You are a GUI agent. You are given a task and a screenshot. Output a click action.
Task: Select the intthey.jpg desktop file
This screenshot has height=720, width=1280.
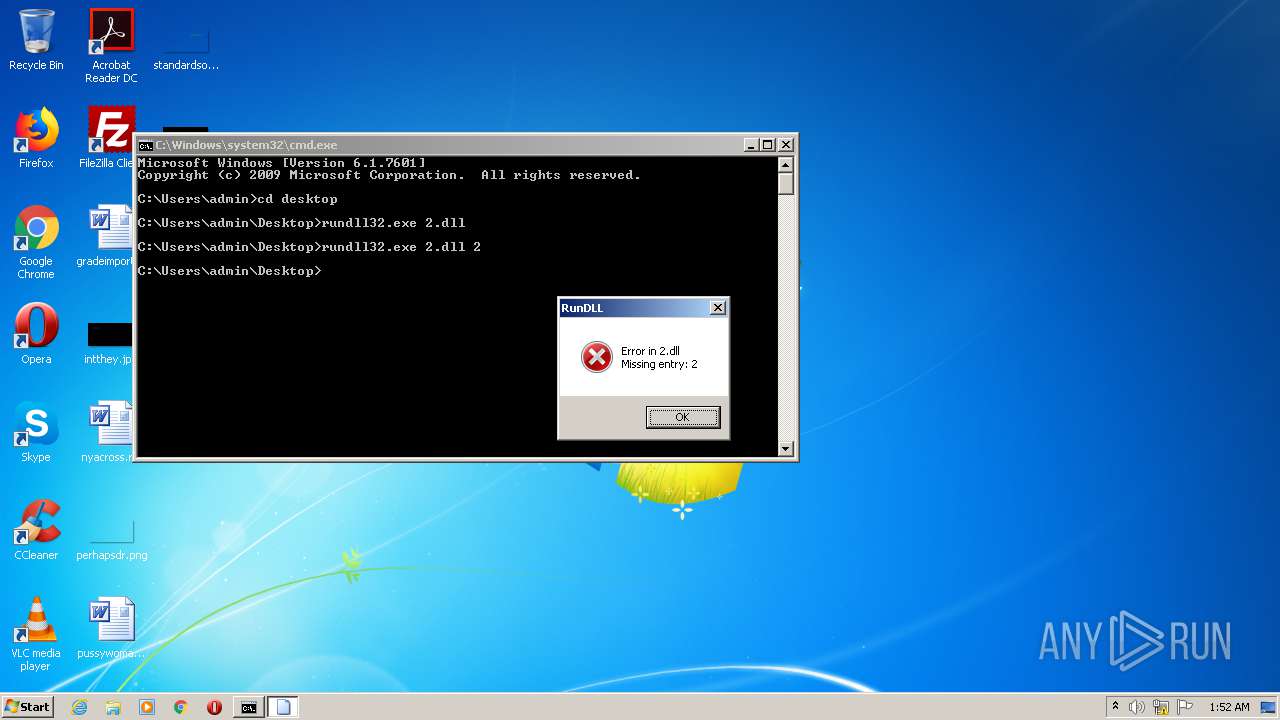pyautogui.click(x=108, y=342)
